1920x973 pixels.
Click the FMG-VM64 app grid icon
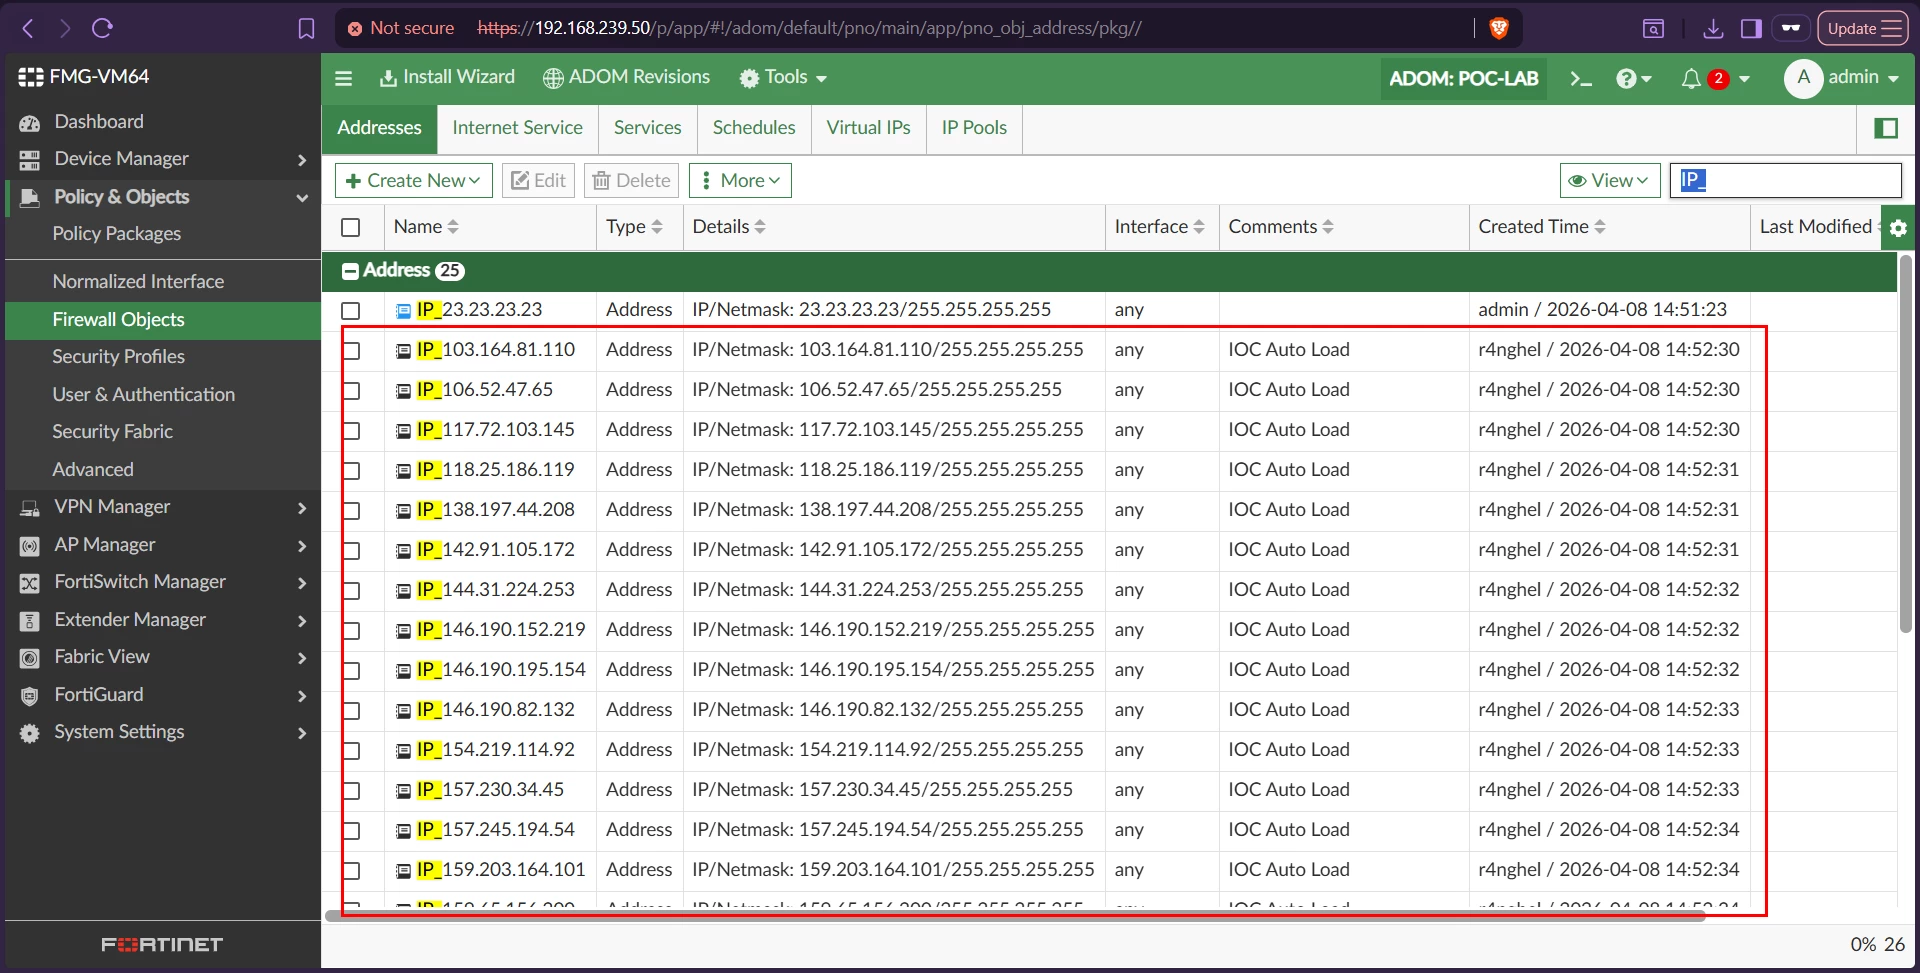31,77
